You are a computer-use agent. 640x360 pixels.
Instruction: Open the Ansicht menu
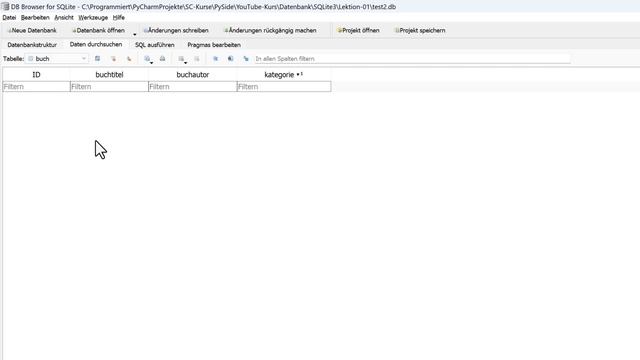[64, 18]
